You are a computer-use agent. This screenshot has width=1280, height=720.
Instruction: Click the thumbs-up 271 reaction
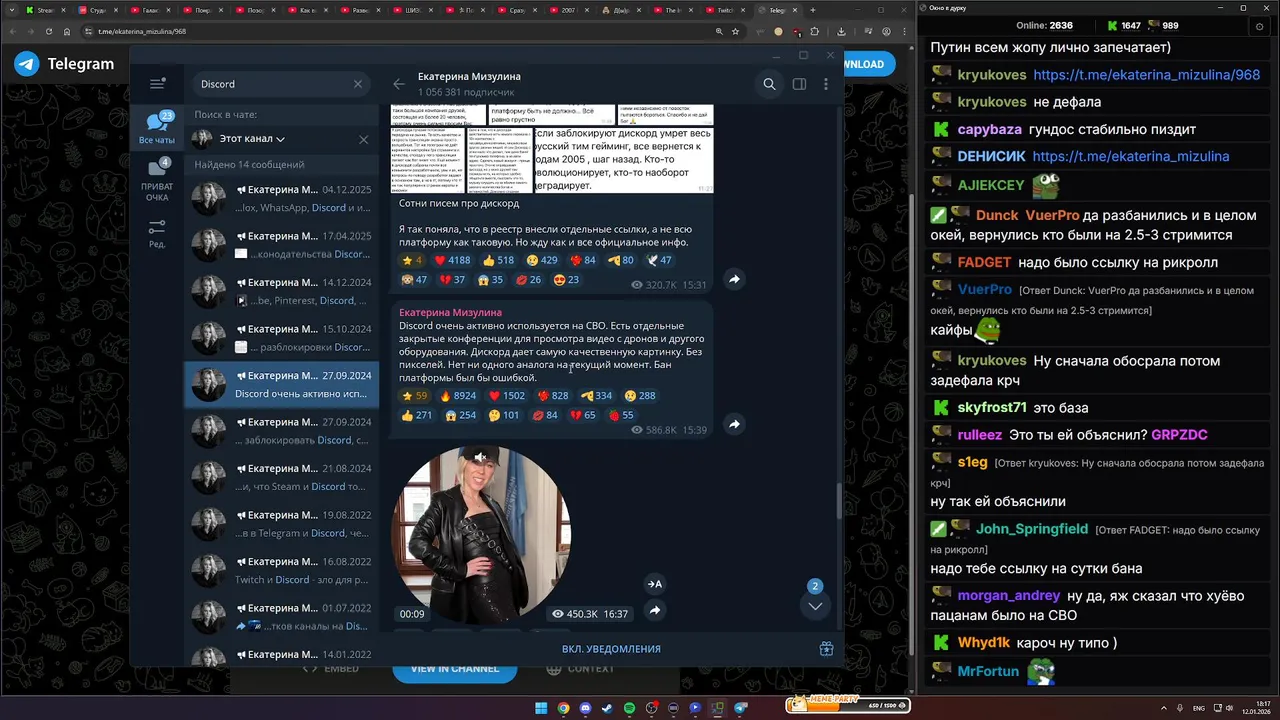coord(417,415)
